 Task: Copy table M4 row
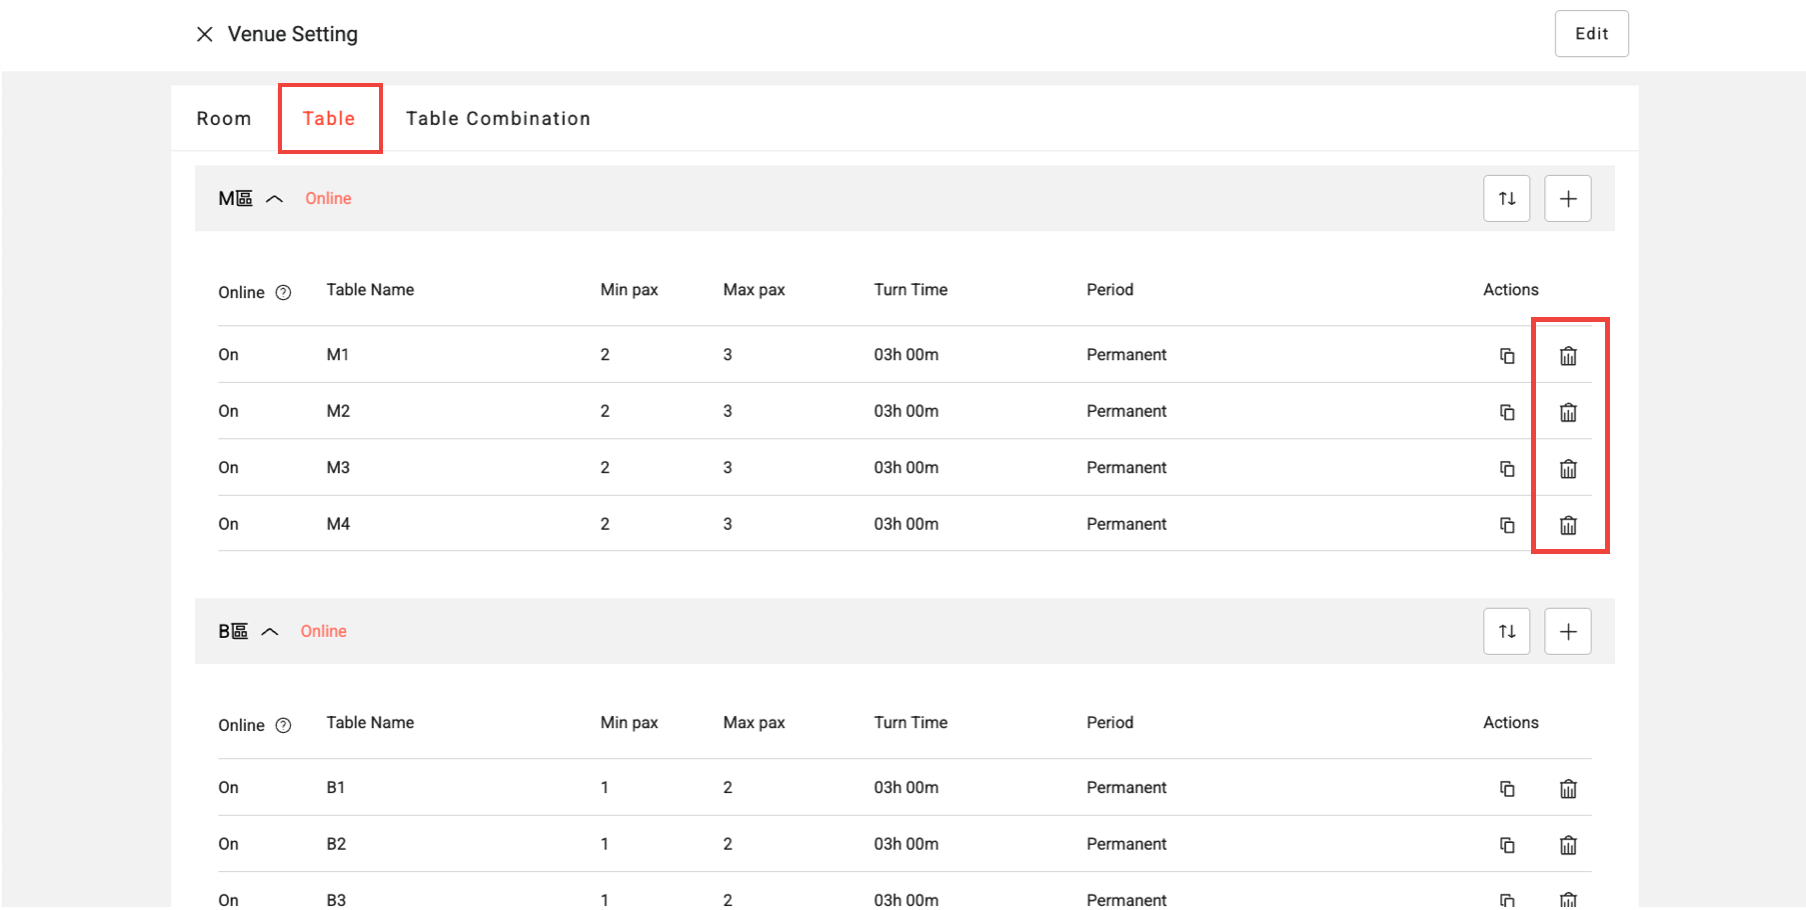click(1506, 525)
